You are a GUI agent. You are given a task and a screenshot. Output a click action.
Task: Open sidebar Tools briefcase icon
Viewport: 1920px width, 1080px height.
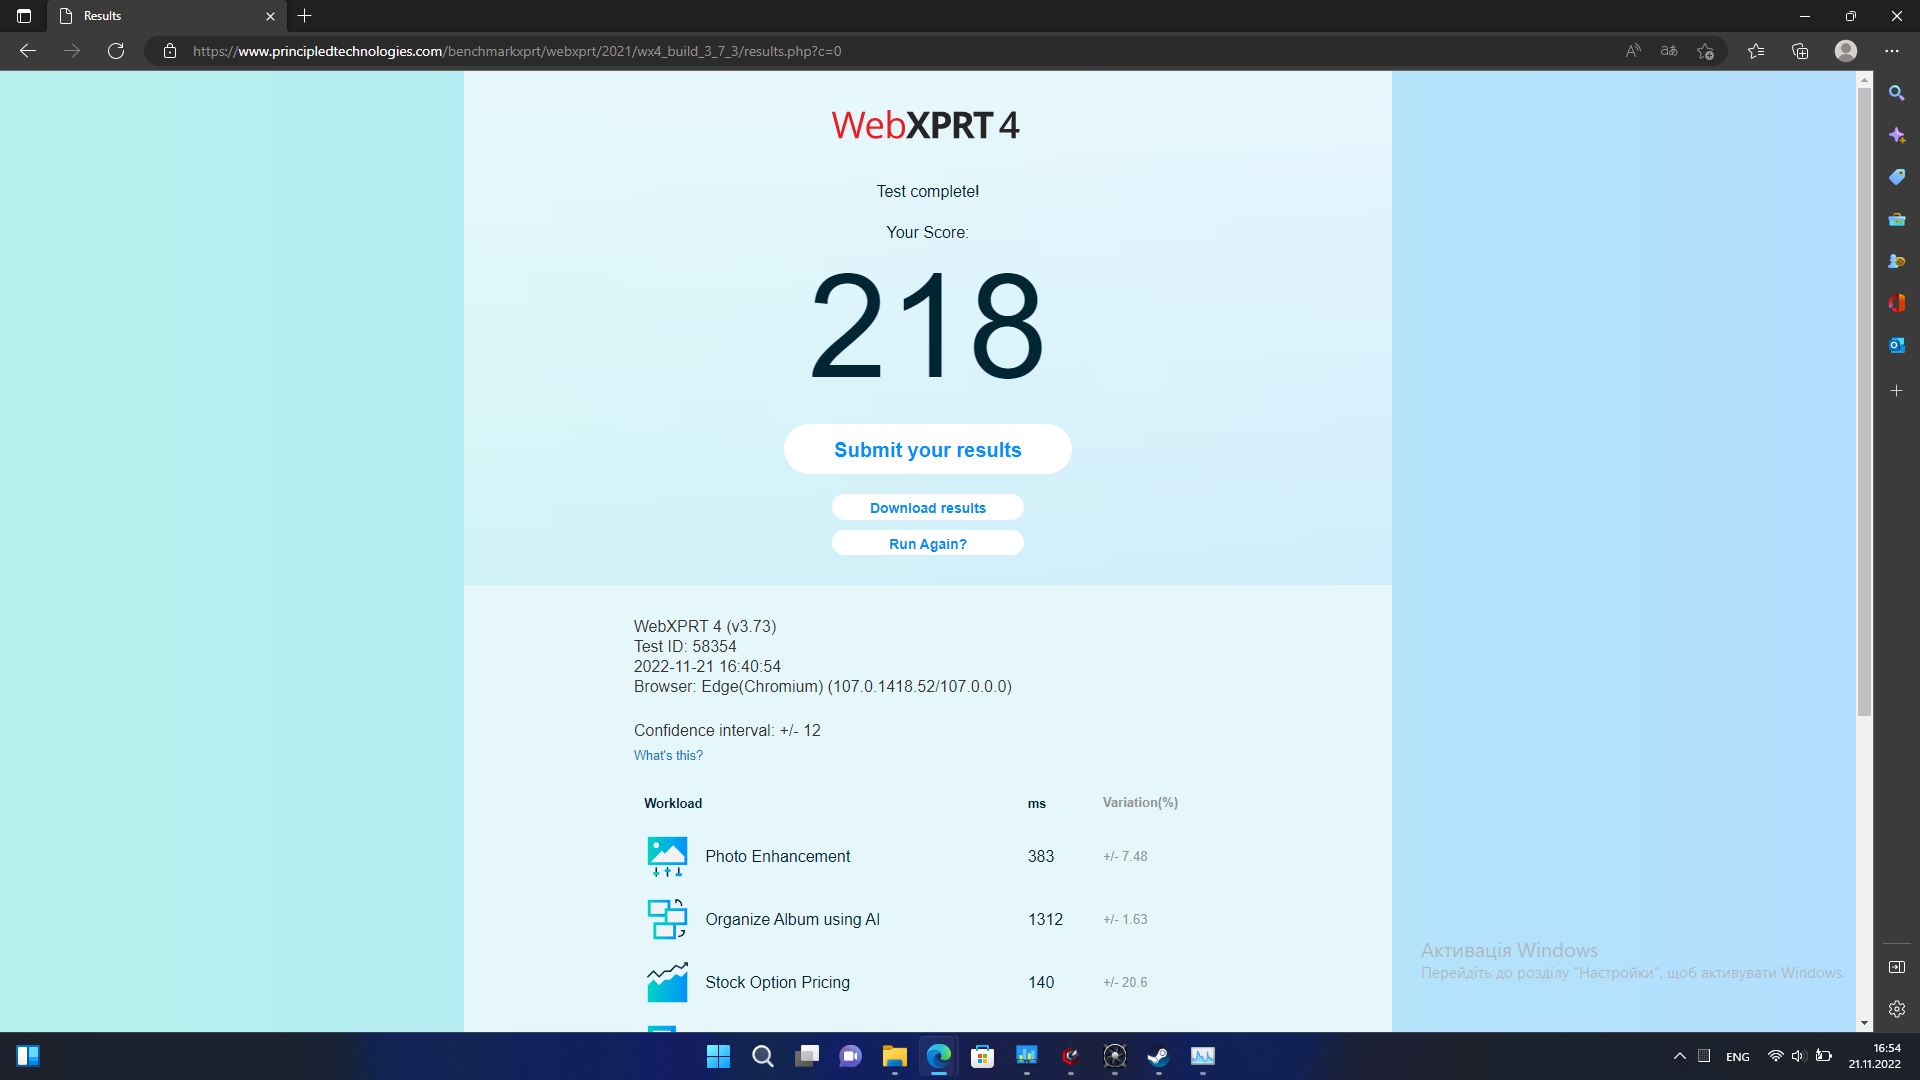tap(1897, 219)
